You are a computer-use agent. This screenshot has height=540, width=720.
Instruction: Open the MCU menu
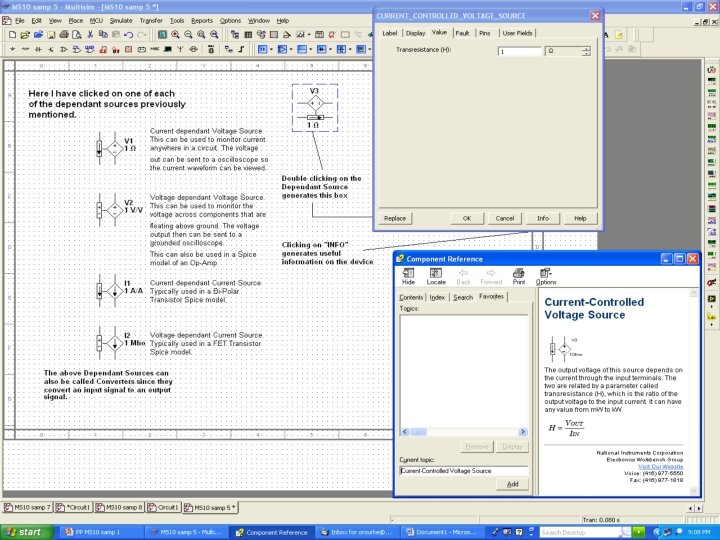[96, 21]
